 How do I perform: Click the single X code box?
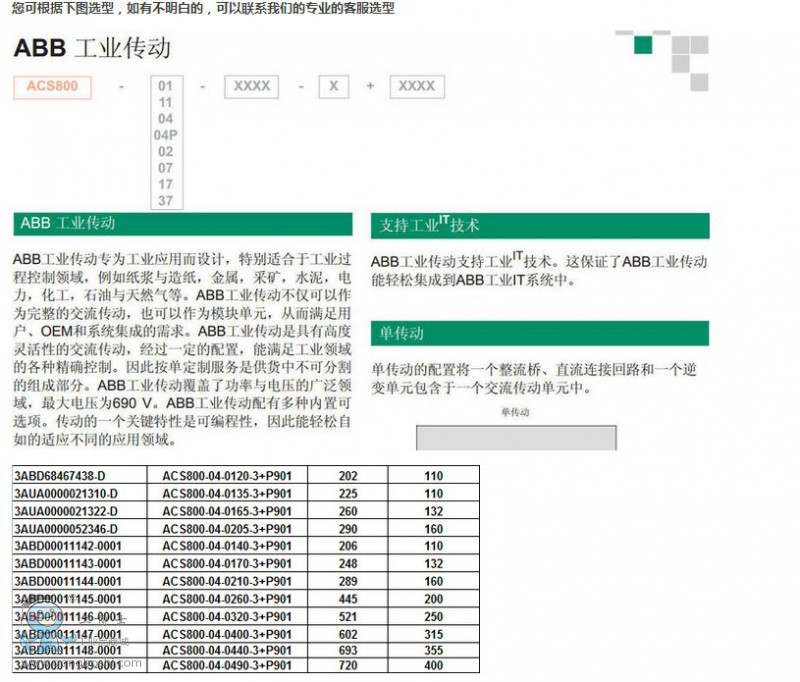[x=334, y=87]
